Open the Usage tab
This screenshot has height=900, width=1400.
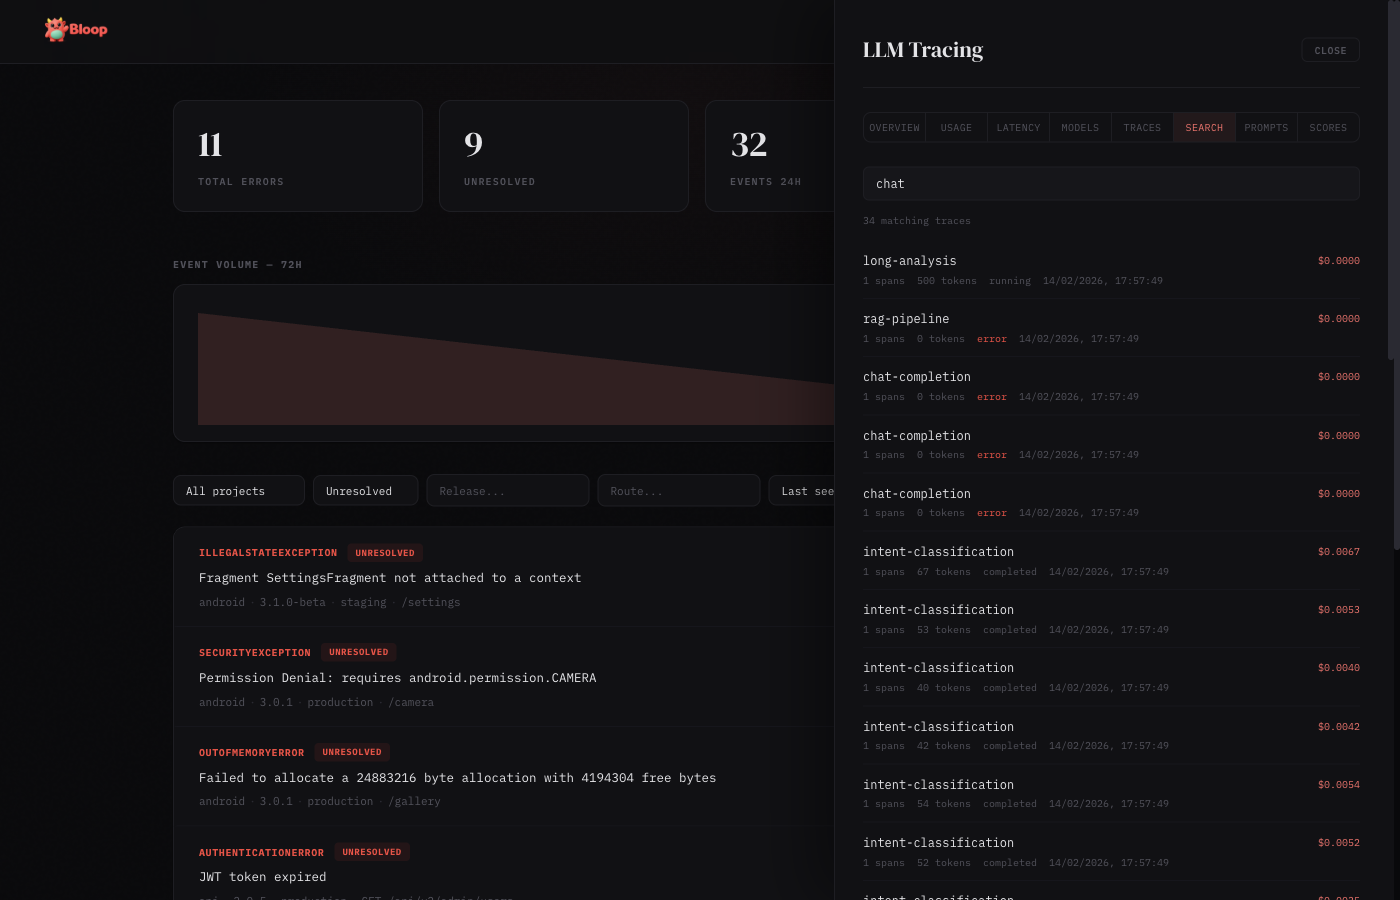coord(956,128)
